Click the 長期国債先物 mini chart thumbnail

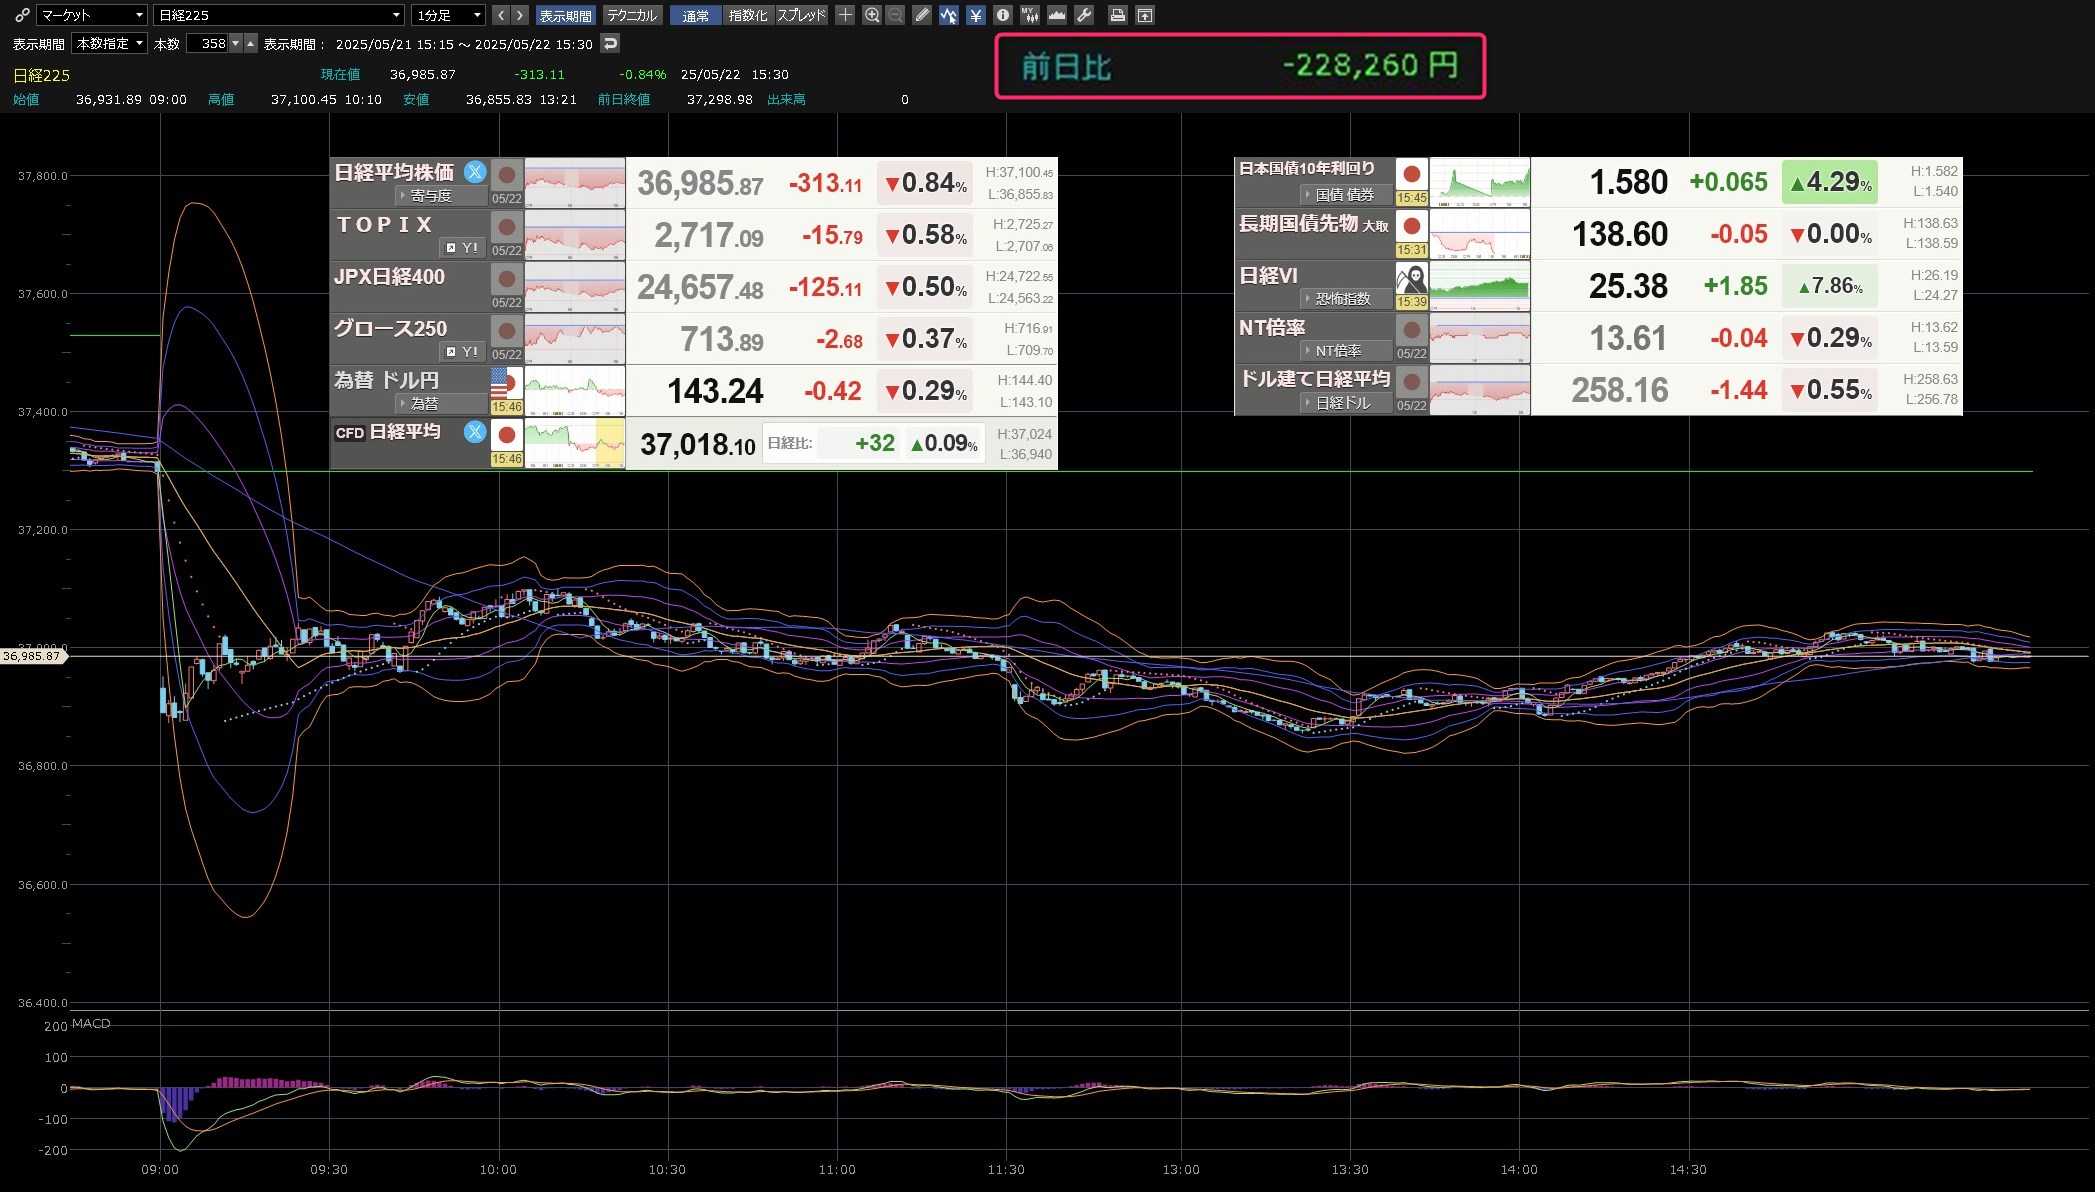click(x=1479, y=234)
